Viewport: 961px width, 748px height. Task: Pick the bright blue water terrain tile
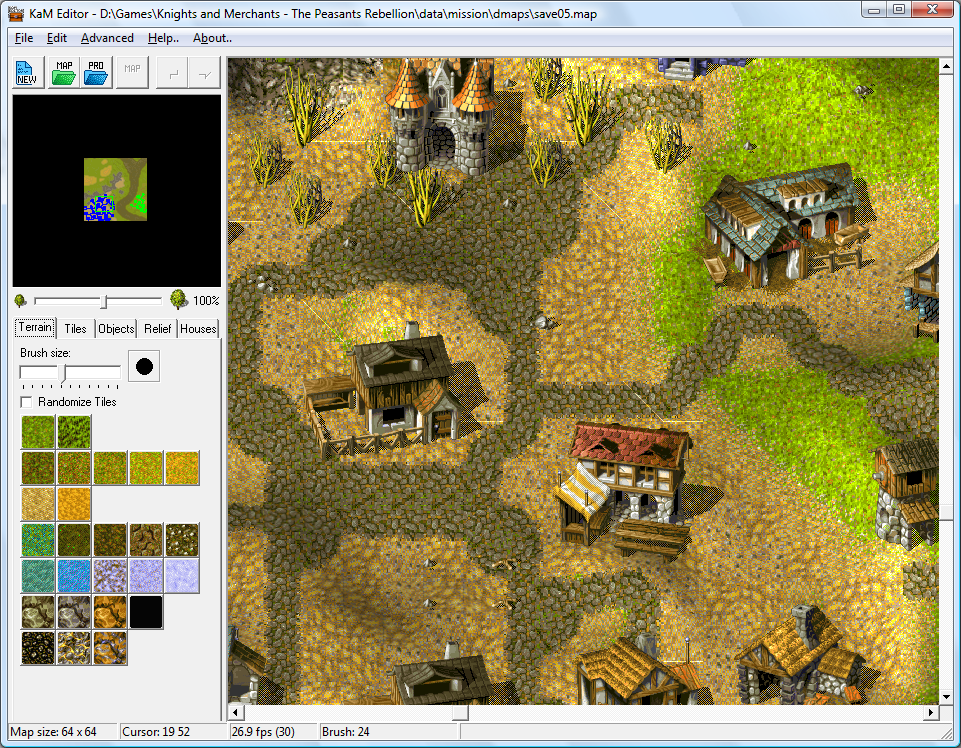[x=74, y=576]
